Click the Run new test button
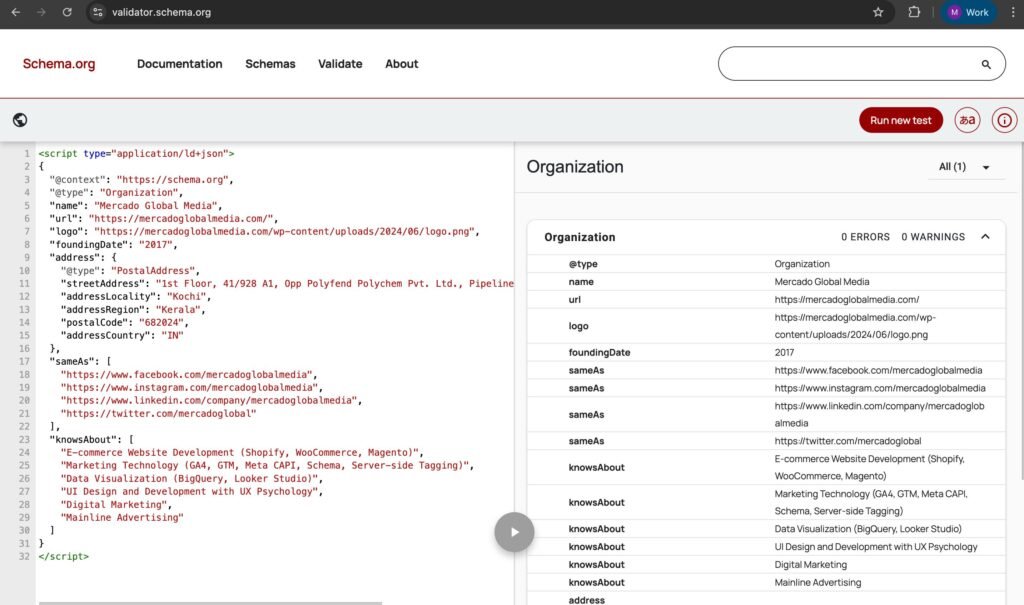The image size is (1024, 605). click(x=901, y=120)
